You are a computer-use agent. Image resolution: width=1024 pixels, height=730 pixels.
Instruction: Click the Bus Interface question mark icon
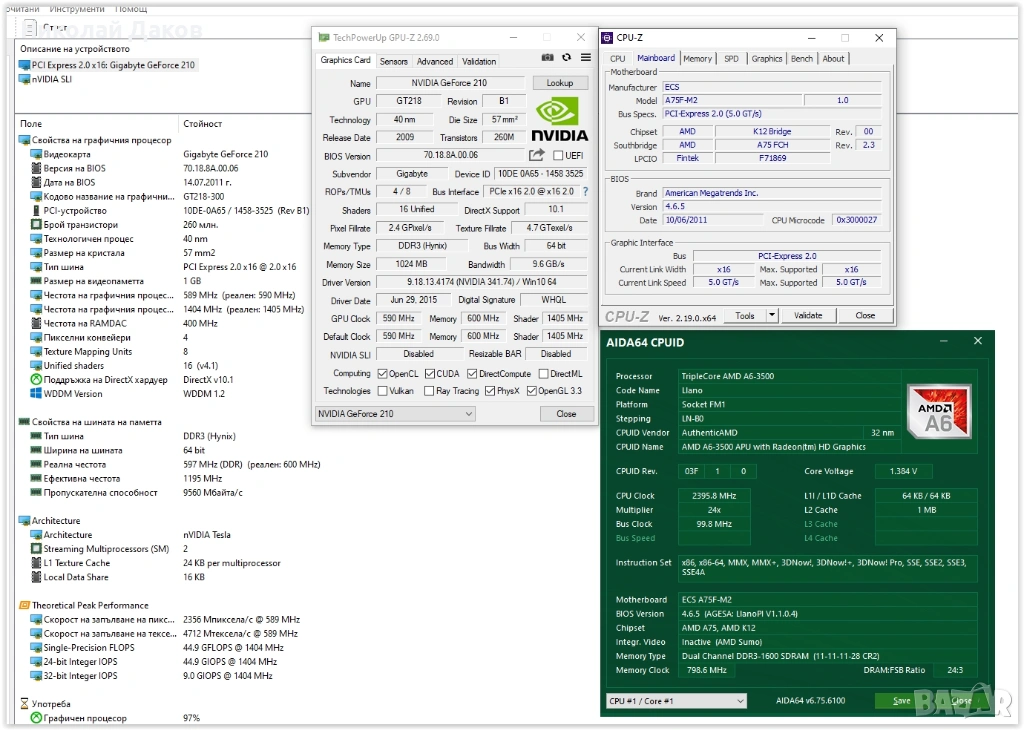585,191
